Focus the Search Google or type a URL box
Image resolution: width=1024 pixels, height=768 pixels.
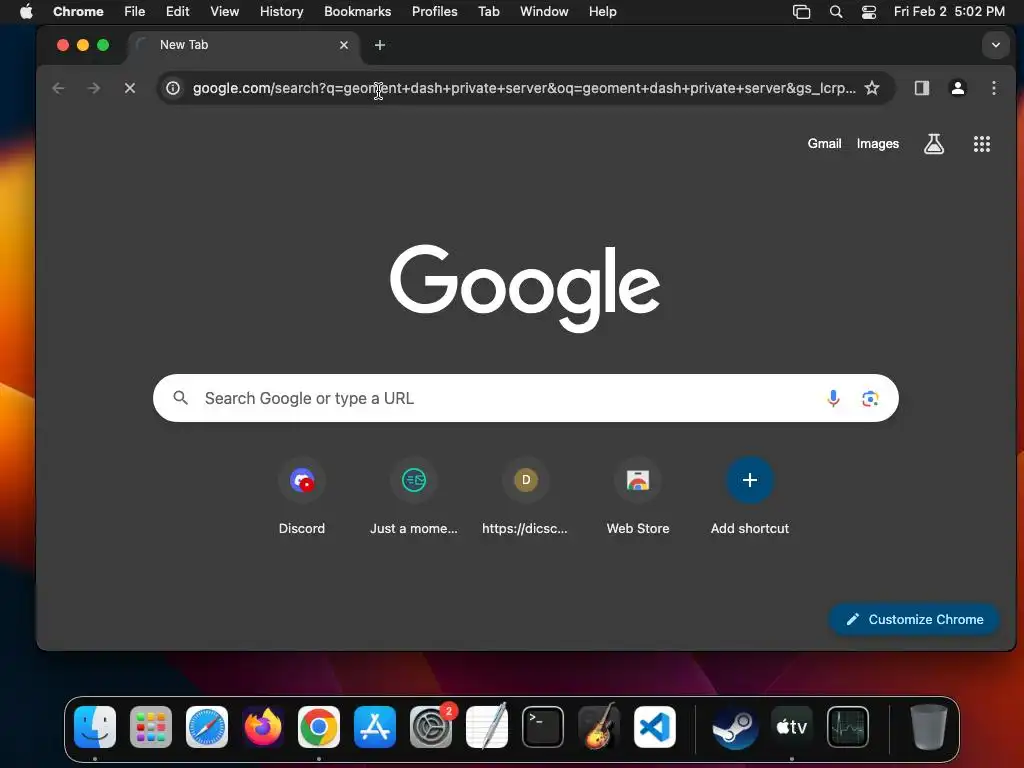tap(526, 398)
